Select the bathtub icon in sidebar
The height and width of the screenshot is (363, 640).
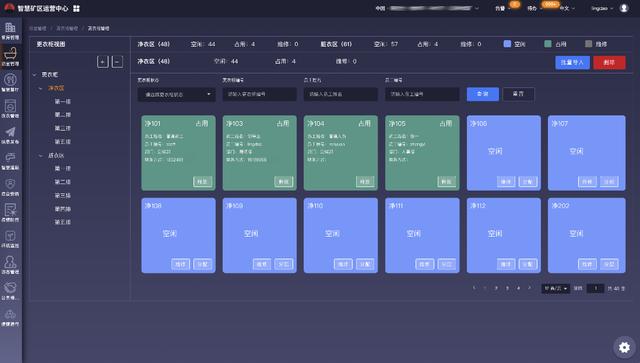click(10, 53)
